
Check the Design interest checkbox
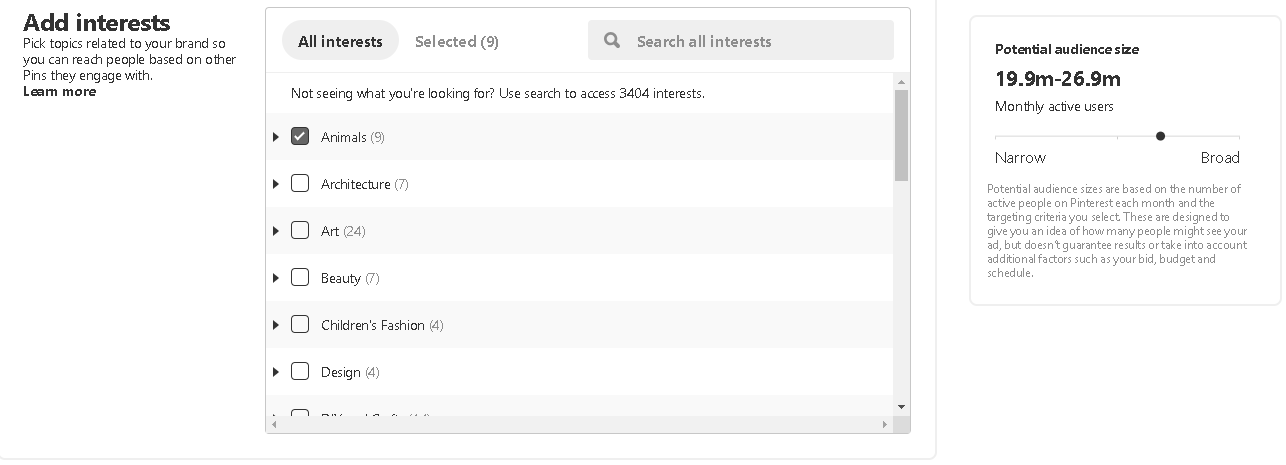(x=300, y=371)
